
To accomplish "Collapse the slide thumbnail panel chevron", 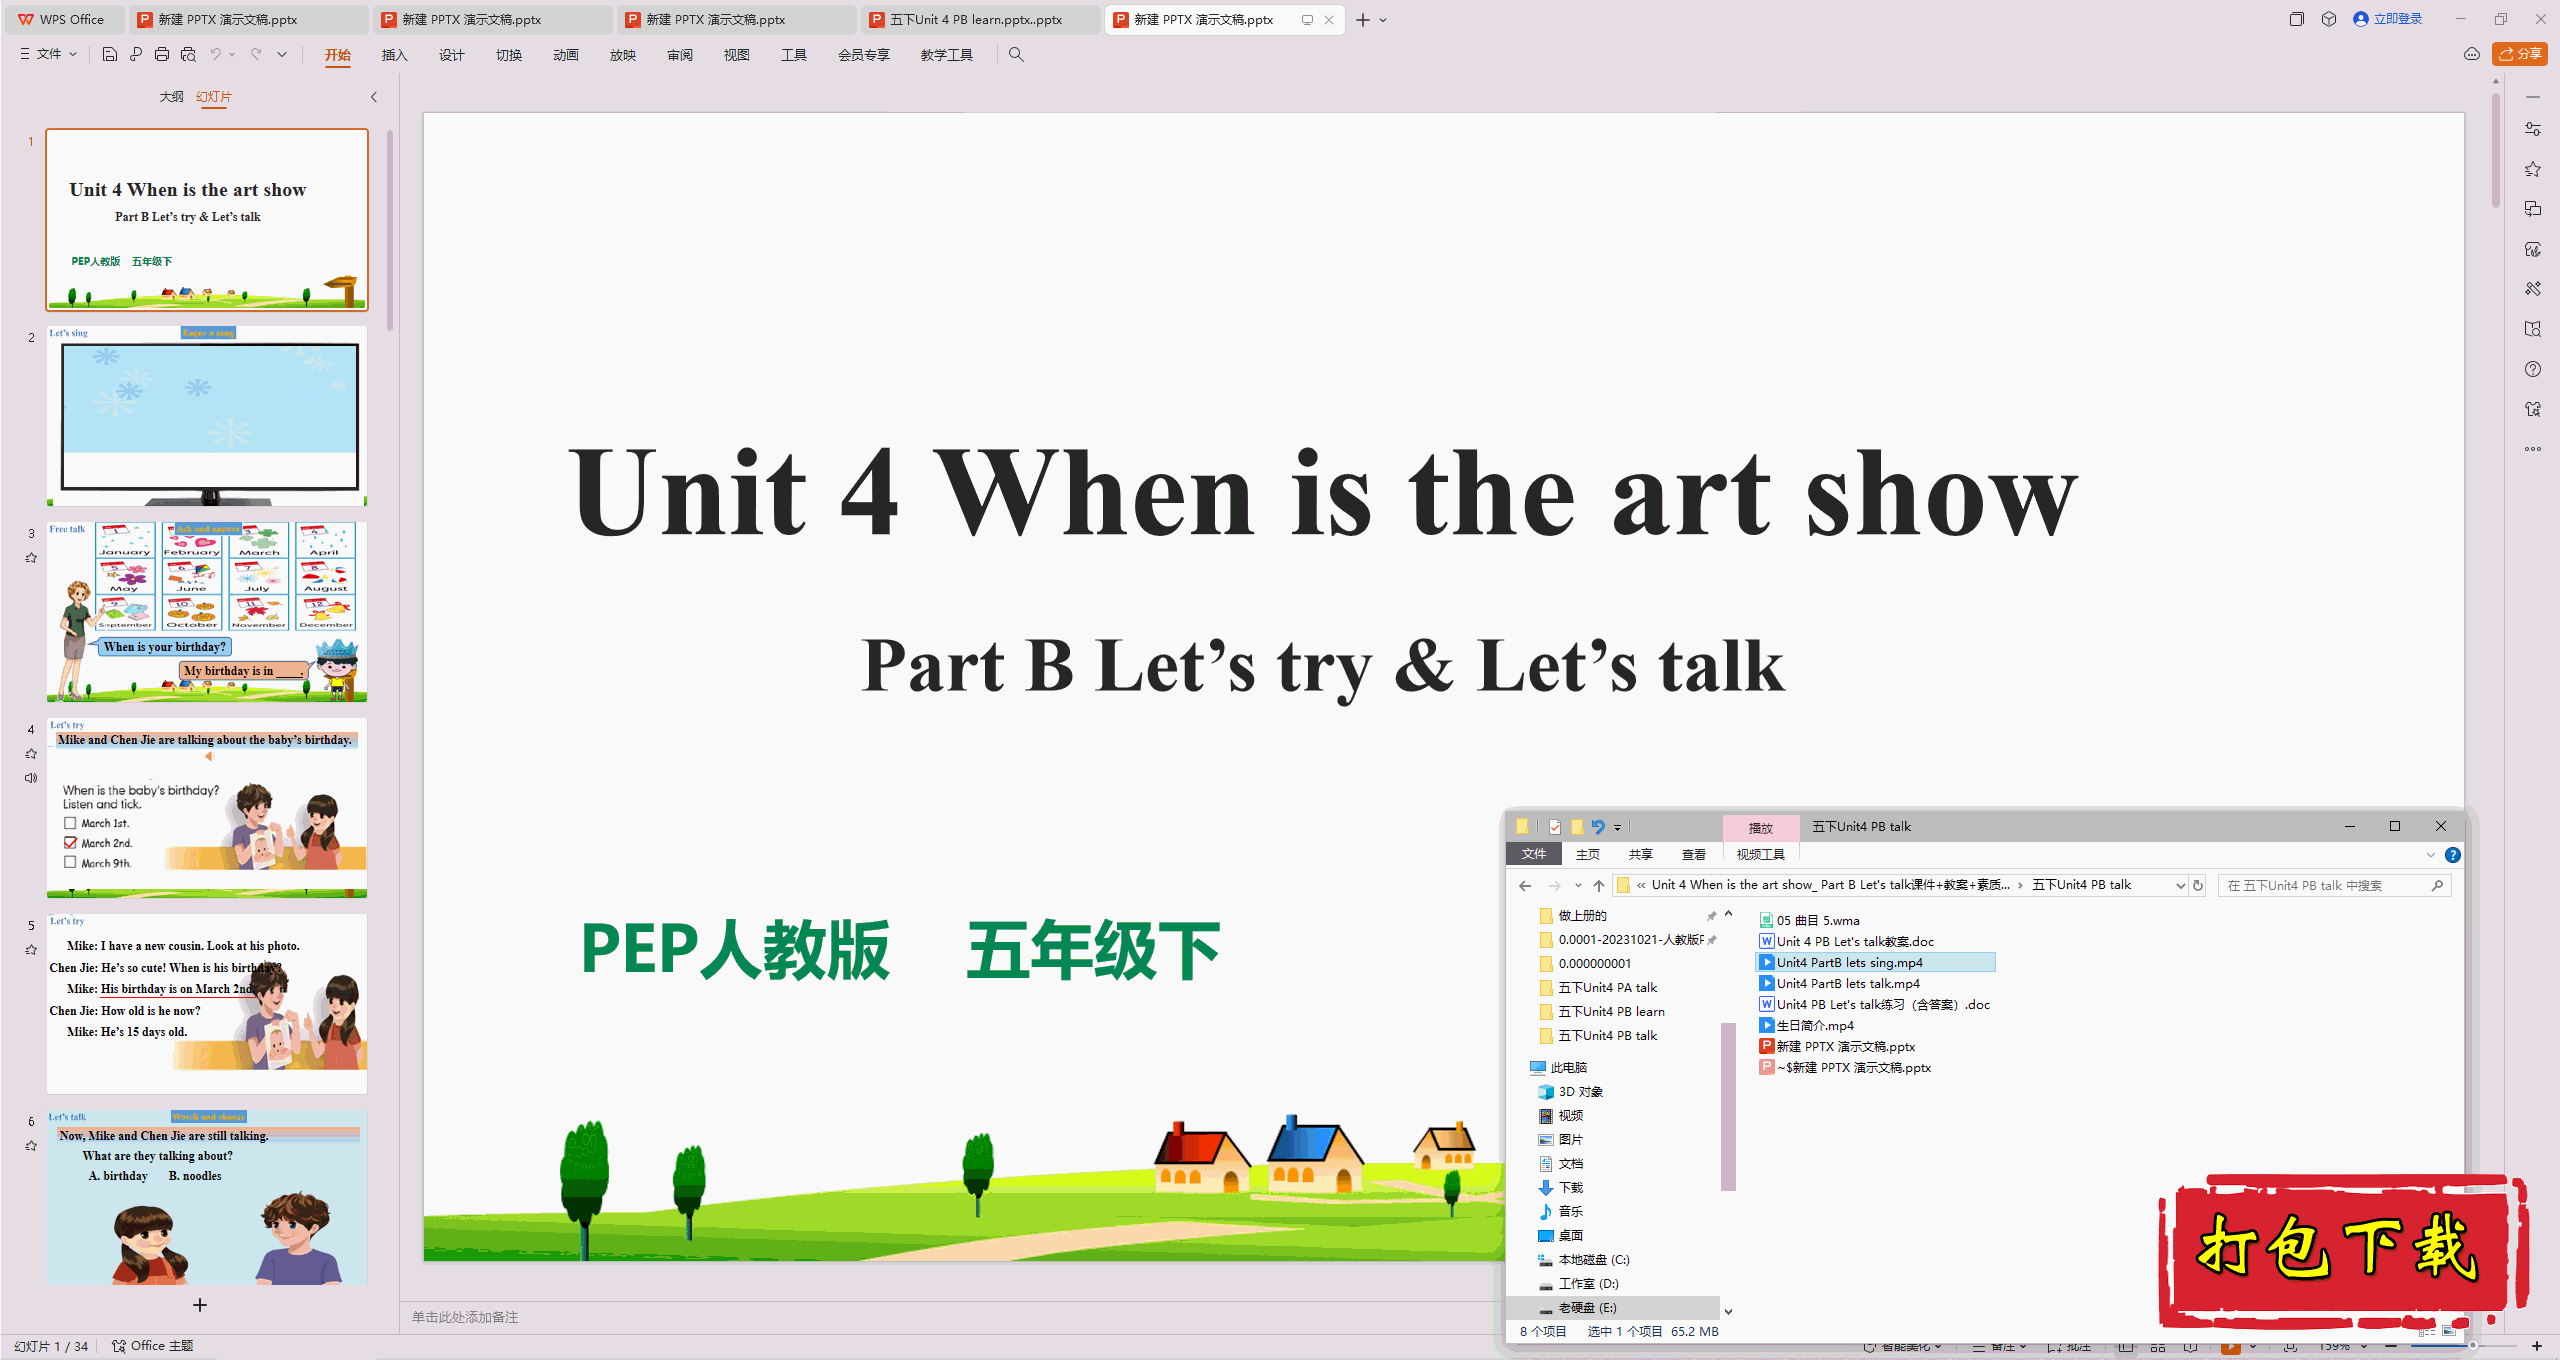I will point(374,97).
